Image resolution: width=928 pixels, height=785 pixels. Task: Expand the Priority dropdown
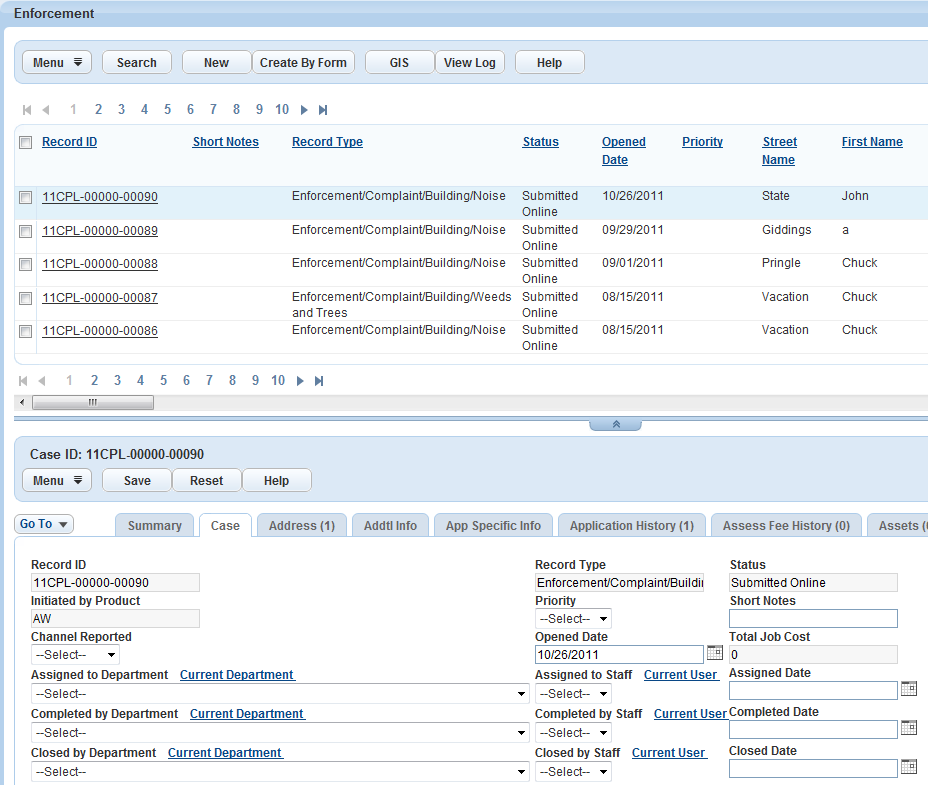pos(573,619)
